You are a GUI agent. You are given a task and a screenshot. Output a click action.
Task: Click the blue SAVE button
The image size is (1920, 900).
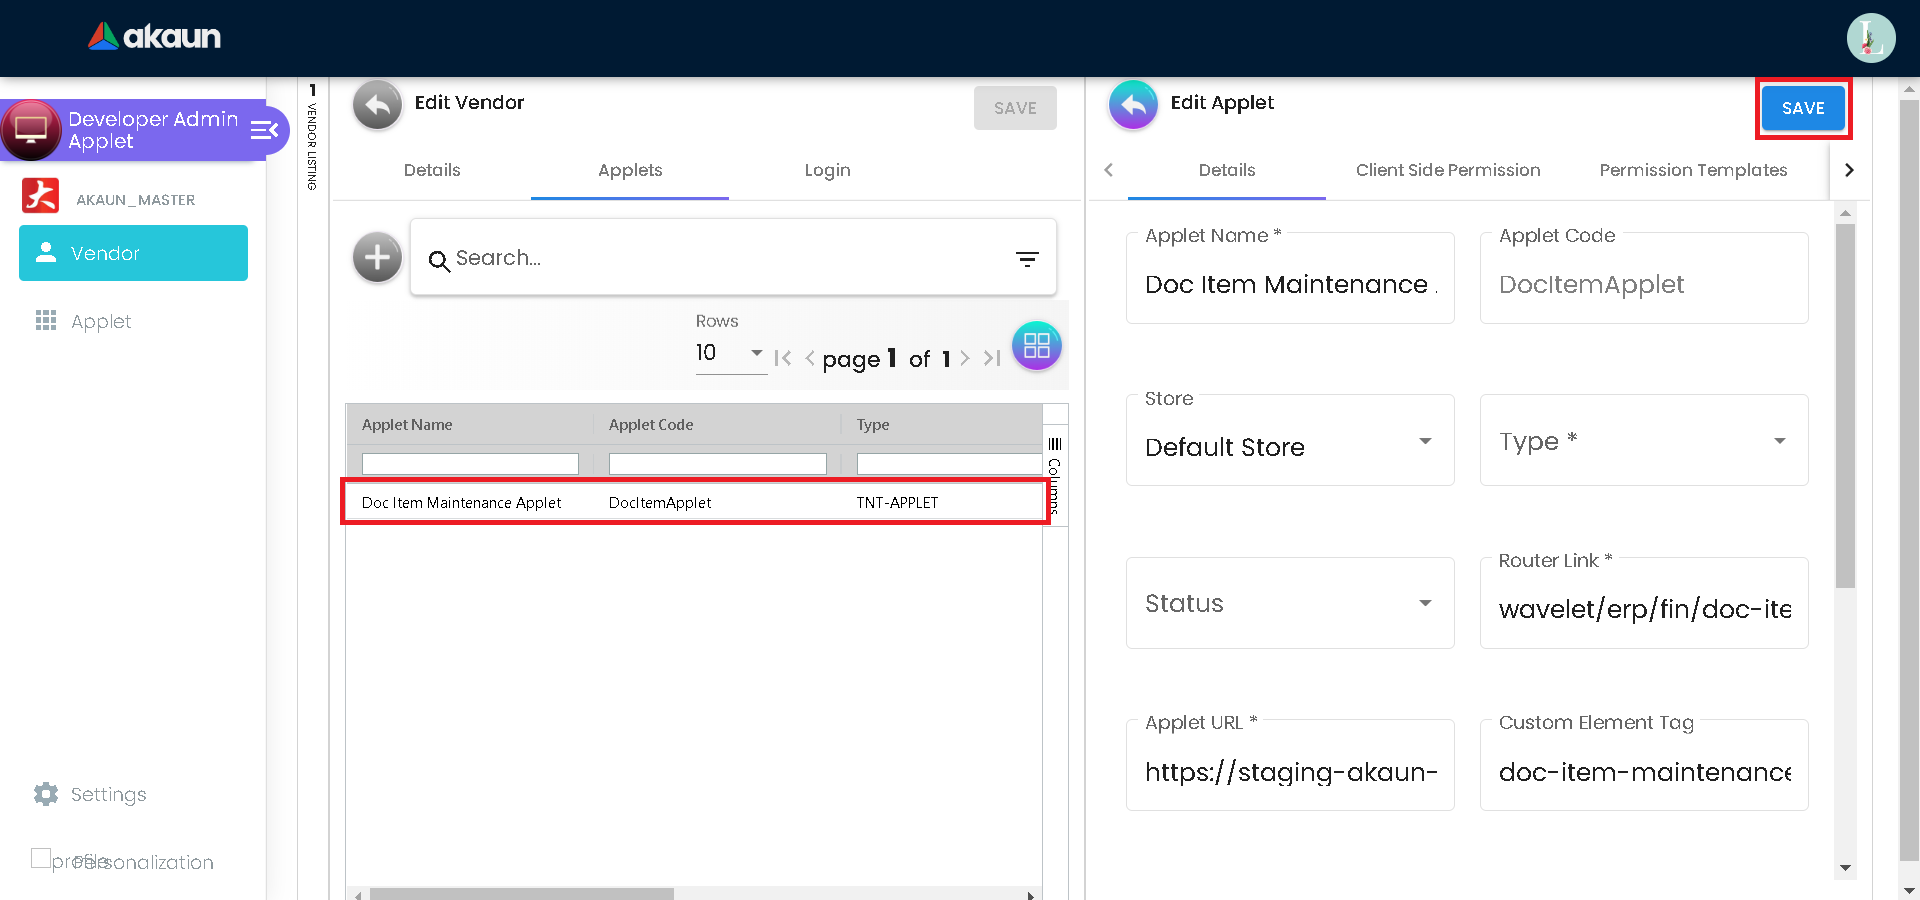(1802, 108)
